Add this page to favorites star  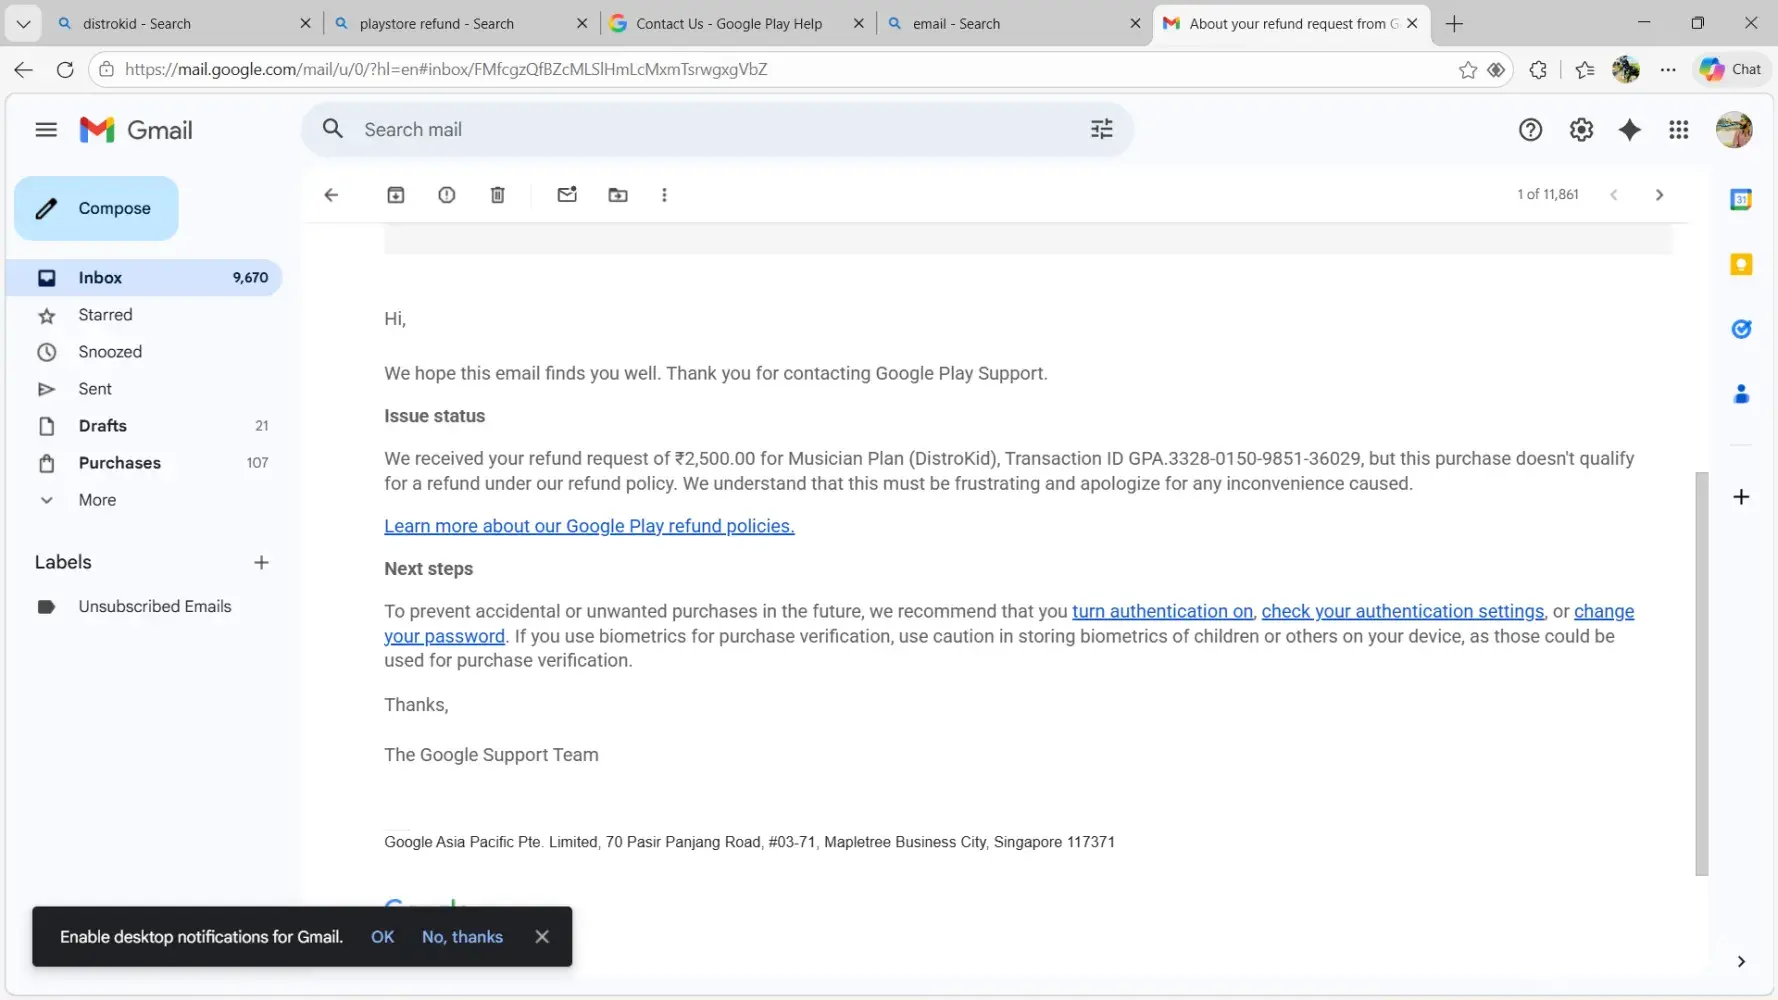click(x=1468, y=69)
